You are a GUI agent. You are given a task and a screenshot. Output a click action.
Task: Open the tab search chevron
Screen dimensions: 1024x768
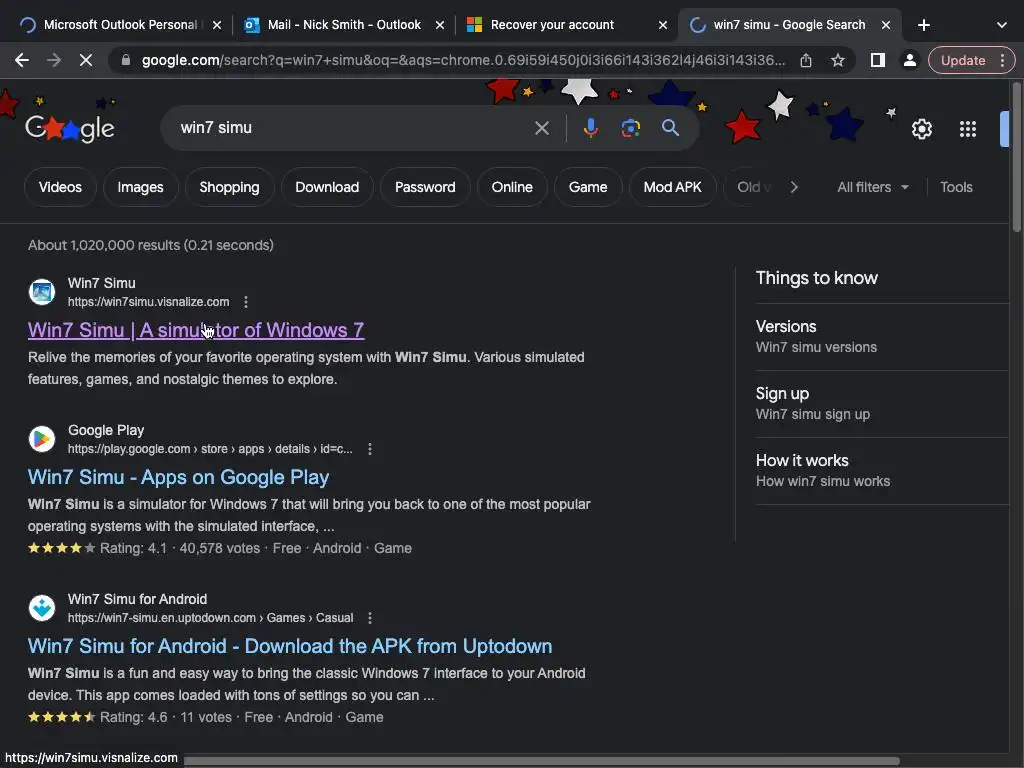pos(1001,25)
